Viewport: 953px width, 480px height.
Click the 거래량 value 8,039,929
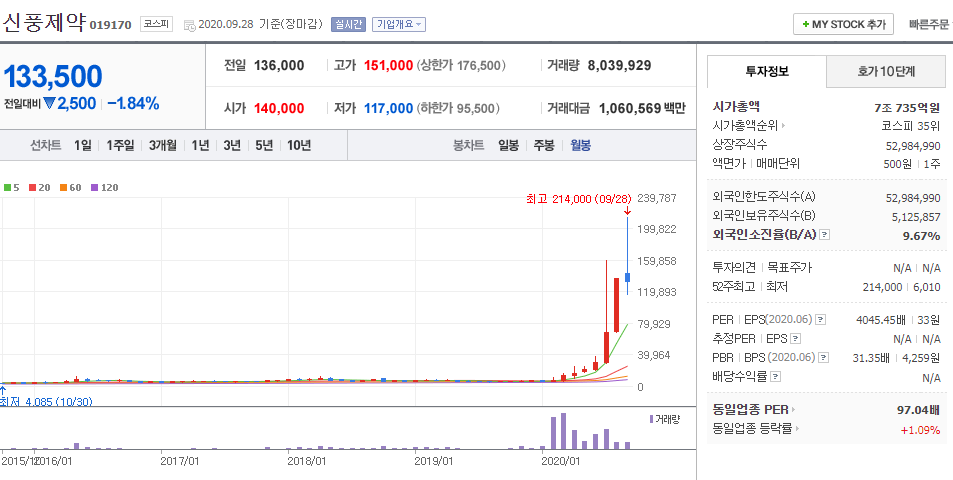point(619,66)
